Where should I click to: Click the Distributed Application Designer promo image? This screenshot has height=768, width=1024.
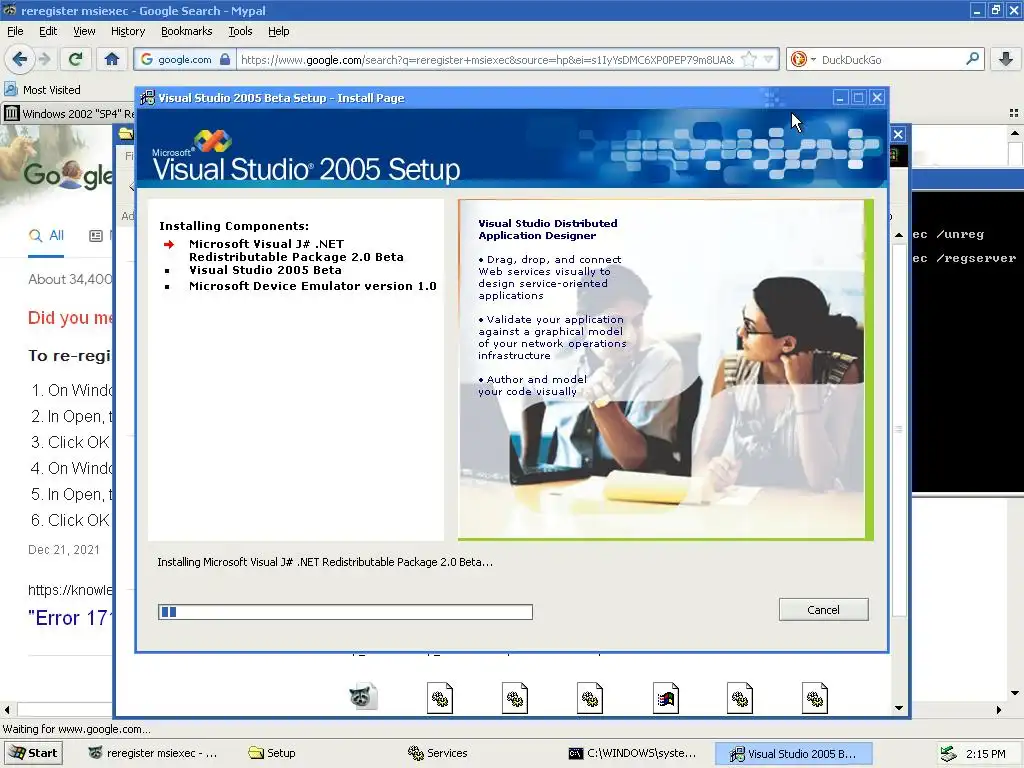pos(665,370)
